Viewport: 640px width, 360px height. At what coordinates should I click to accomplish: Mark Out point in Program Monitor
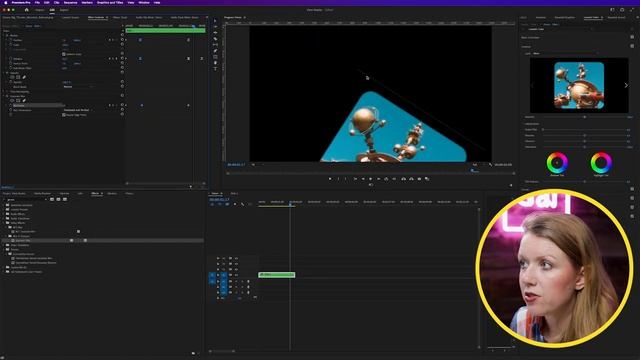coord(346,179)
